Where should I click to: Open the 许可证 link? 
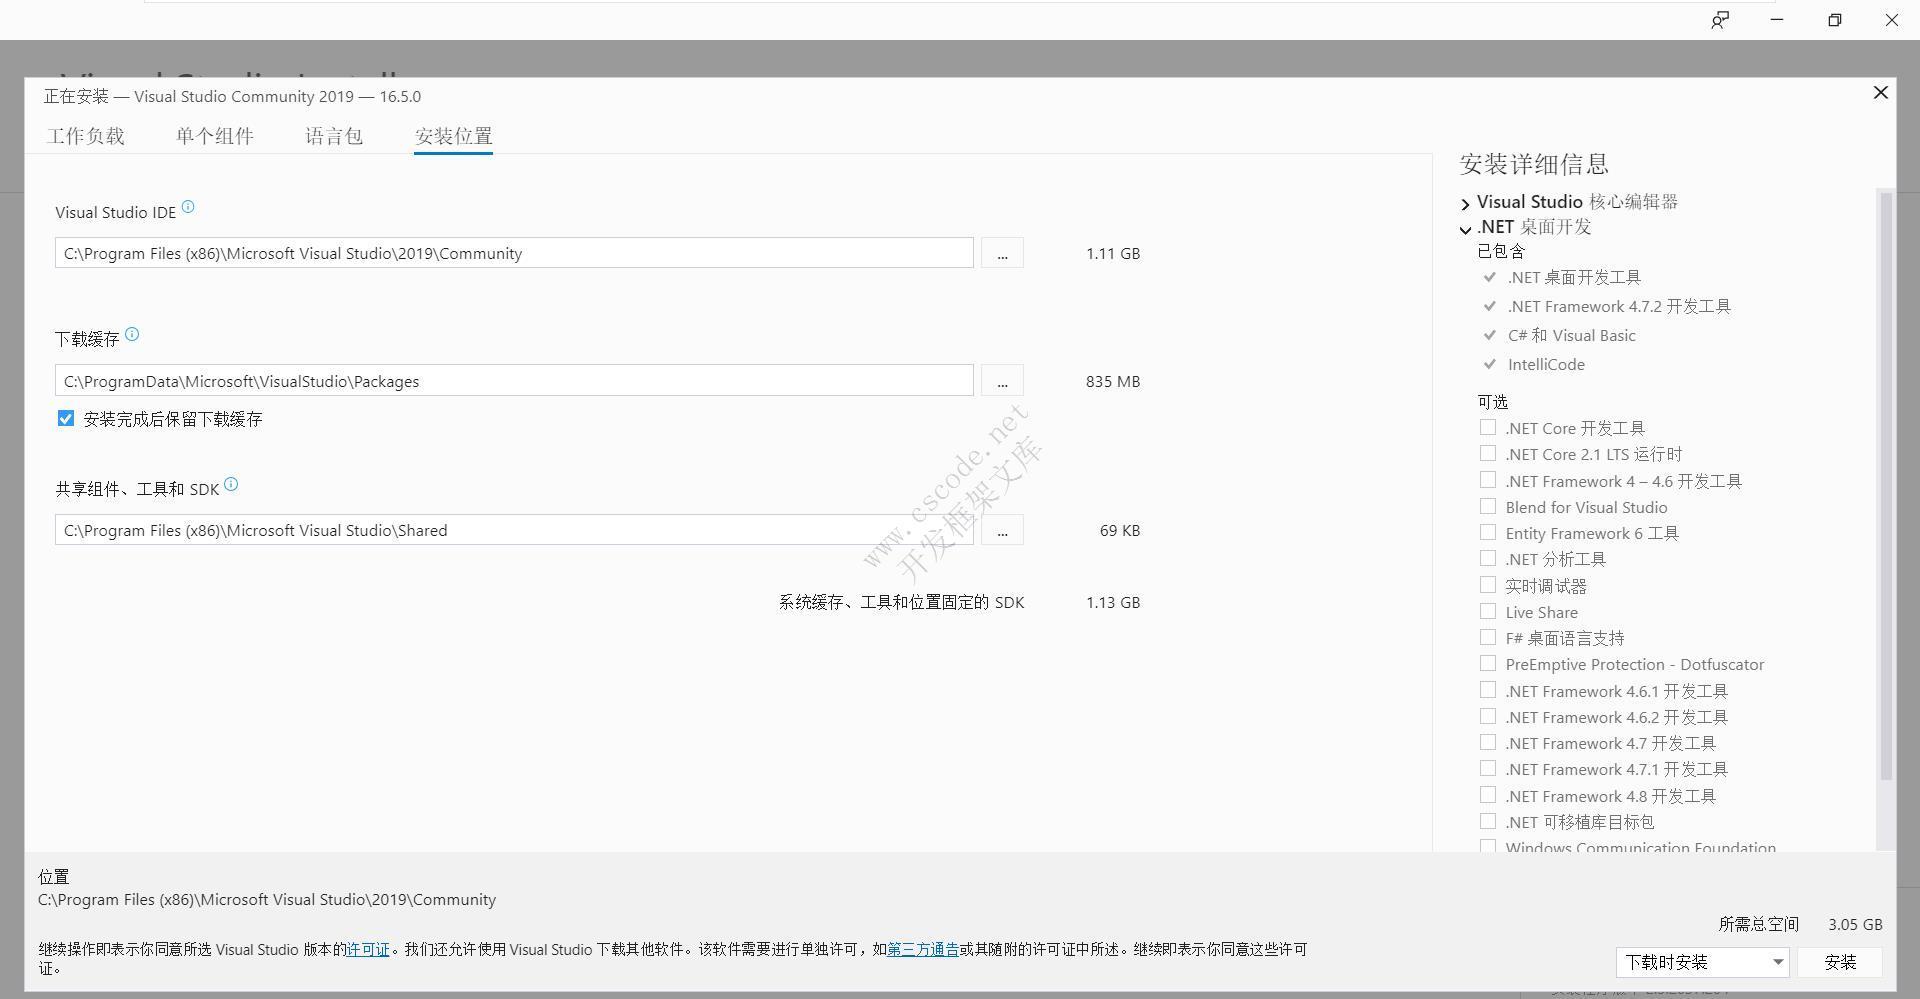pyautogui.click(x=368, y=949)
